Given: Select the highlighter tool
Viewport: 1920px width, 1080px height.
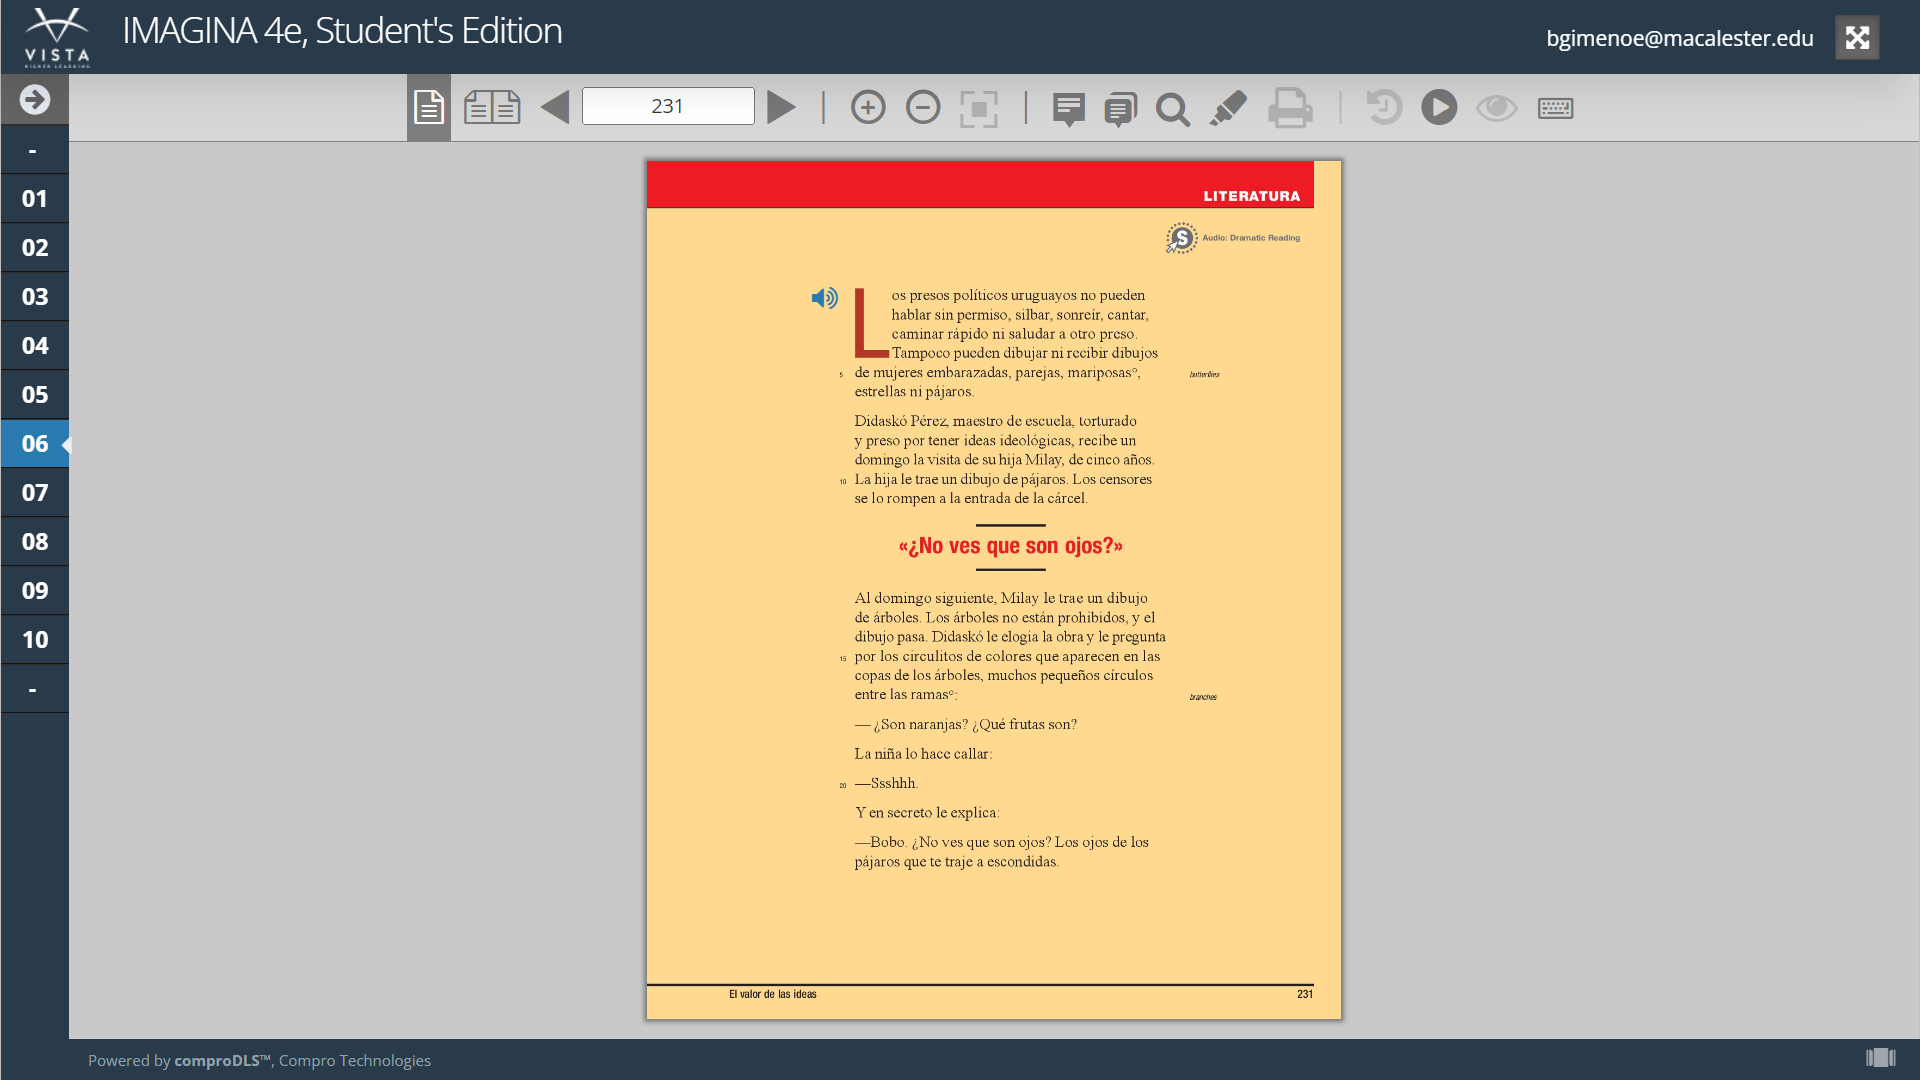Looking at the screenshot, I should pyautogui.click(x=1228, y=107).
